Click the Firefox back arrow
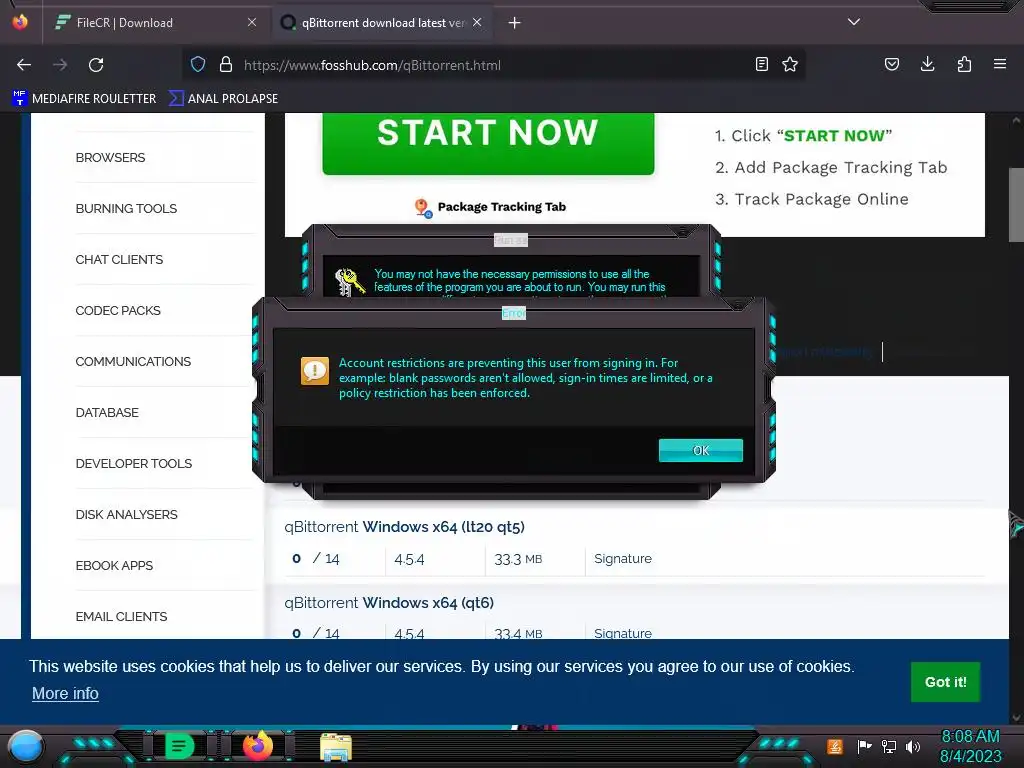The height and width of the screenshot is (768, 1024). tap(24, 65)
